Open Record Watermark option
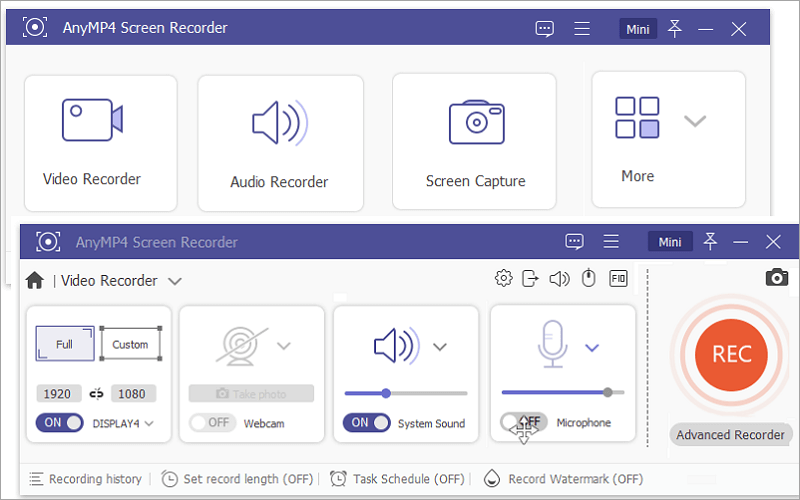This screenshot has height=500, width=800. pos(563,479)
